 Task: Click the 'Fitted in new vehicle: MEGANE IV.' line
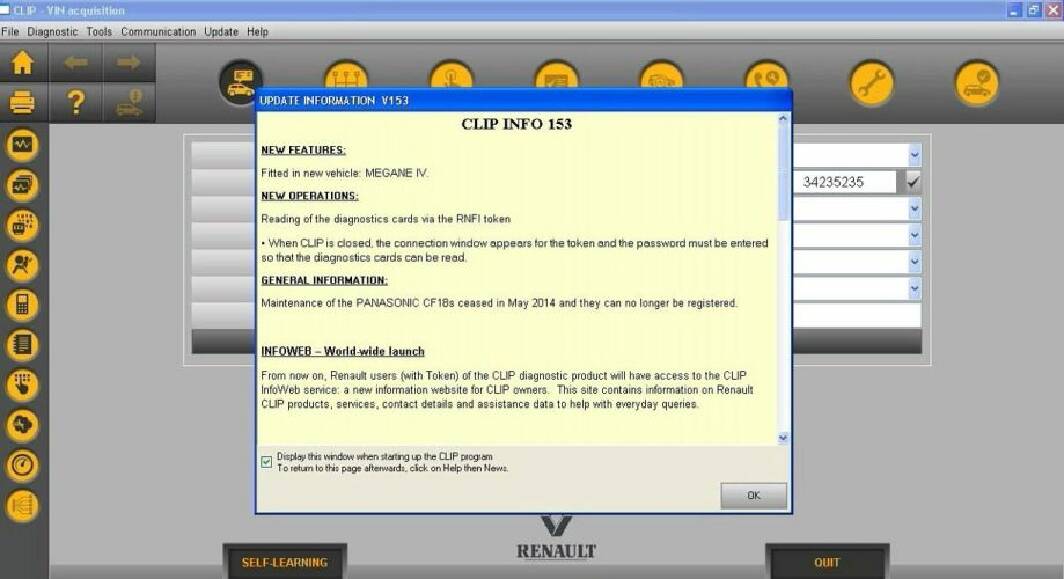coord(345,173)
